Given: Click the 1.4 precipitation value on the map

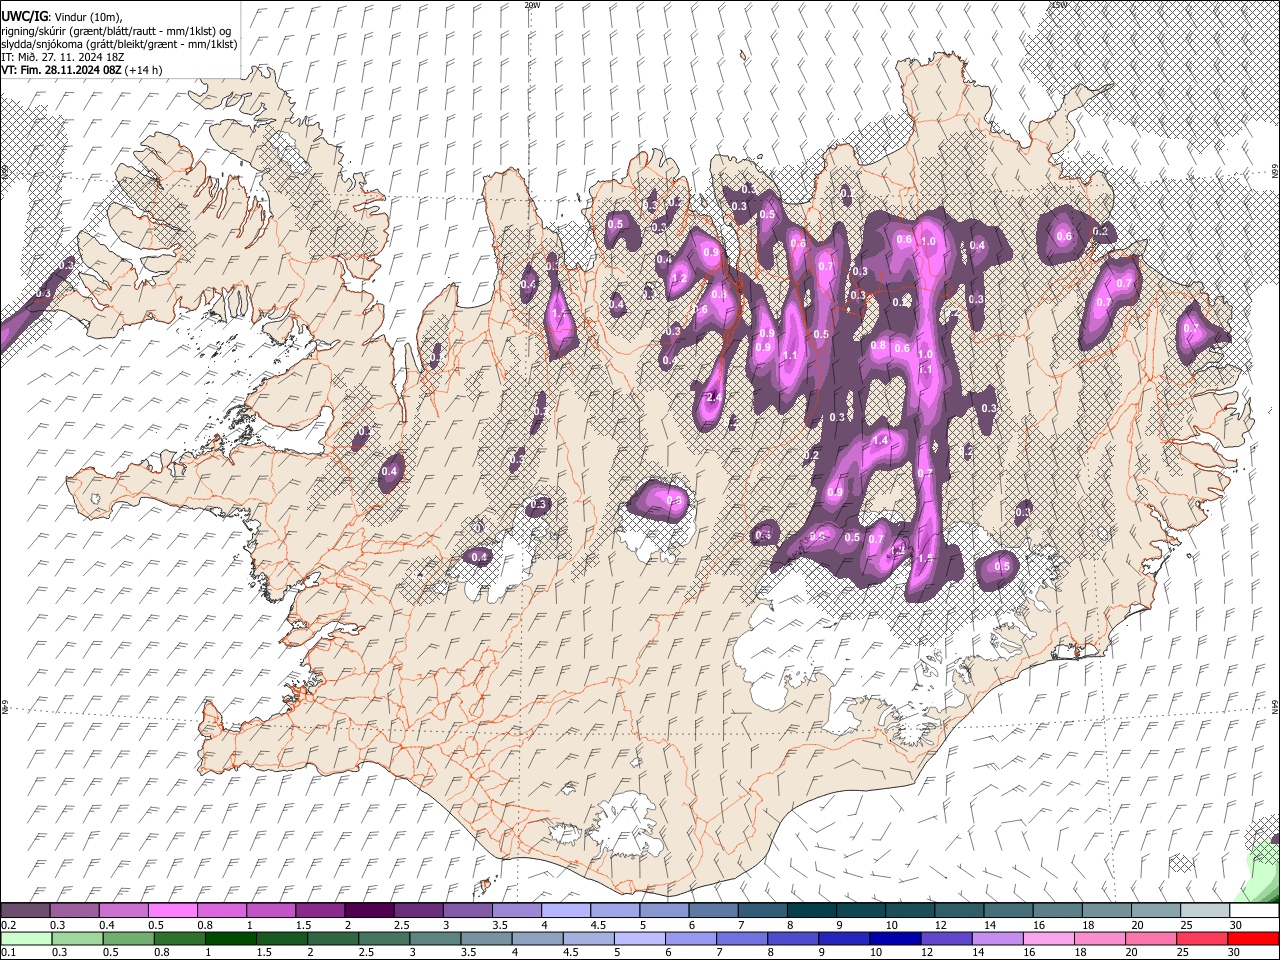Looking at the screenshot, I should click(881, 440).
